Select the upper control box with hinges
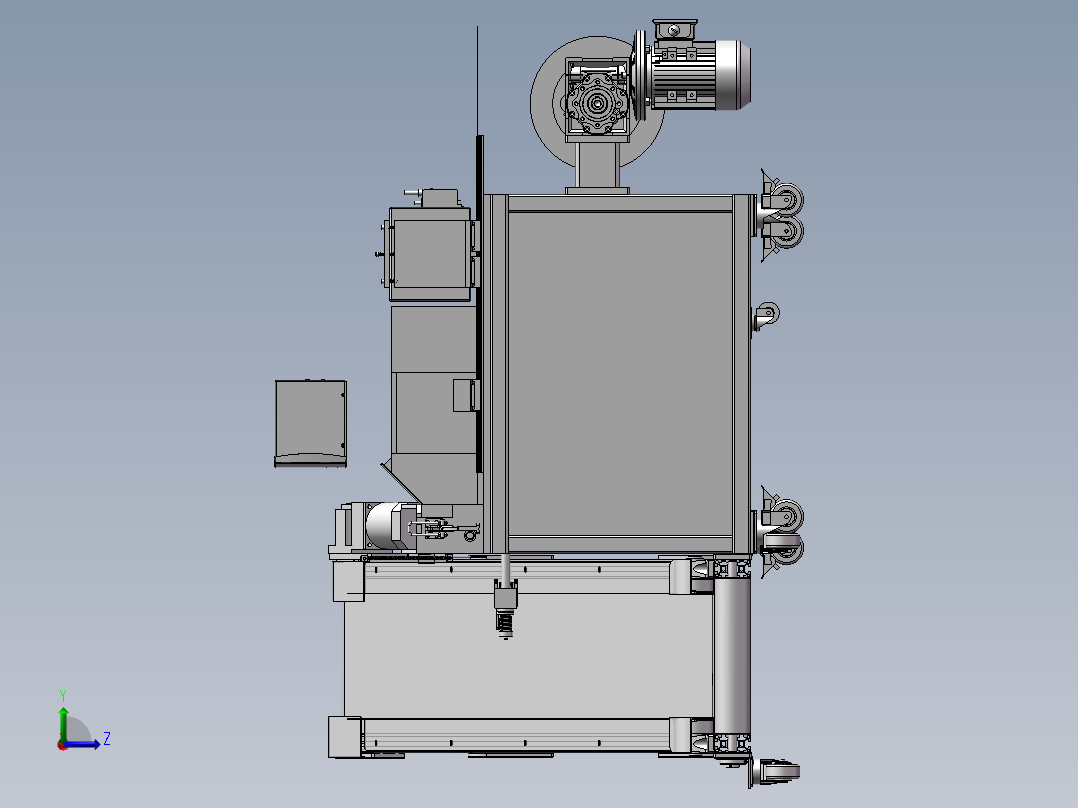Image resolution: width=1078 pixels, height=808 pixels. tap(430, 254)
